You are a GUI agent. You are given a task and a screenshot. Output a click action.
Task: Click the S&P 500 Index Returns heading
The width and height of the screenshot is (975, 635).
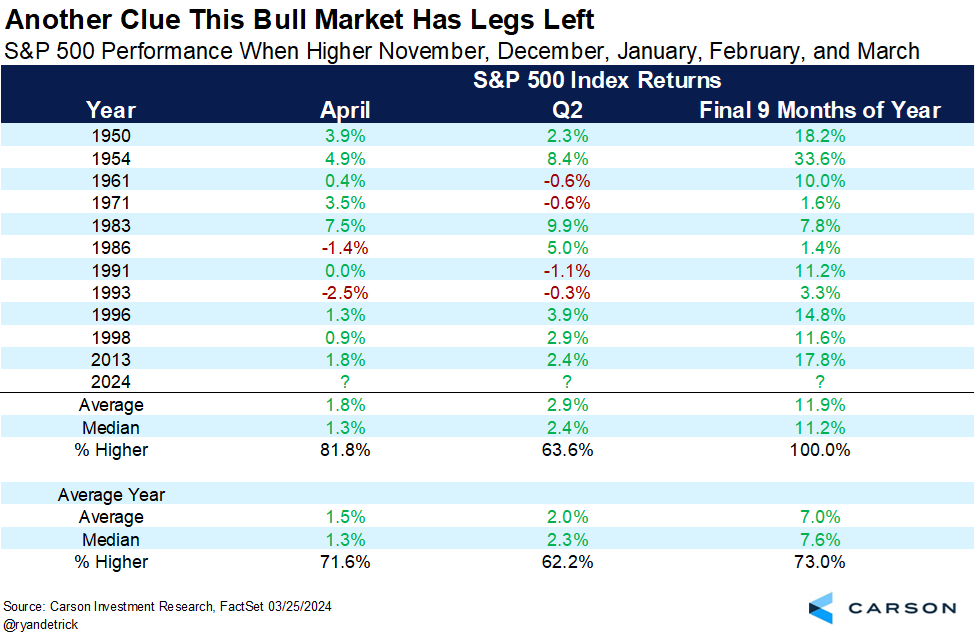pyautogui.click(x=597, y=80)
